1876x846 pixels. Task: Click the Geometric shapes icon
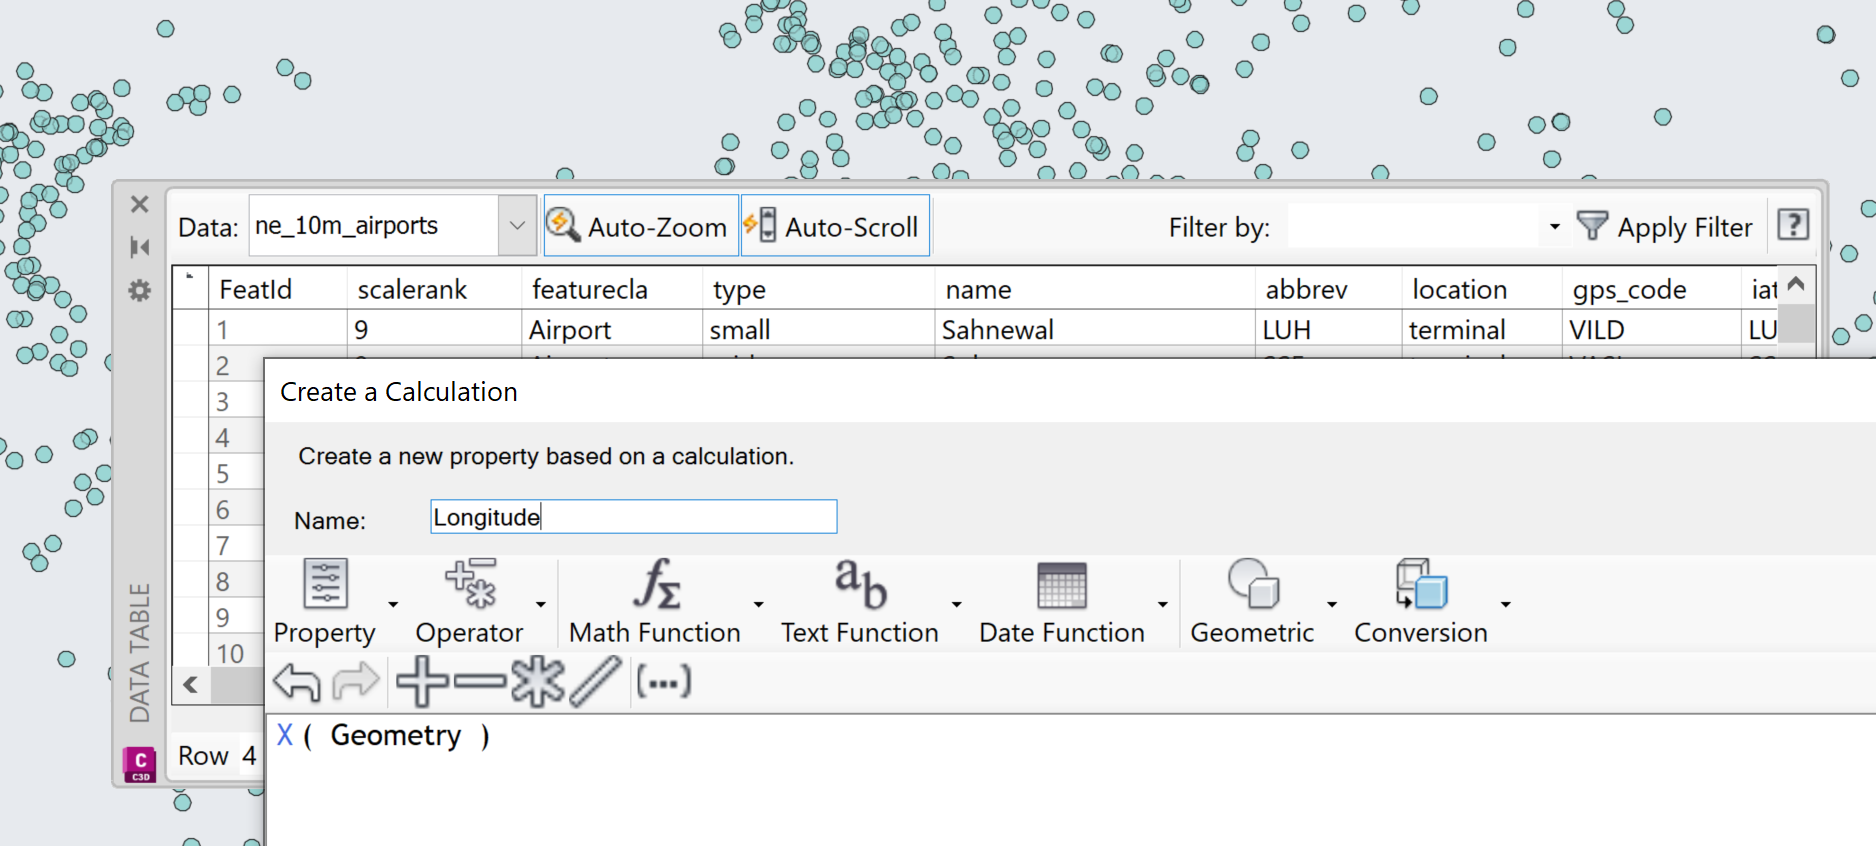coord(1252,585)
